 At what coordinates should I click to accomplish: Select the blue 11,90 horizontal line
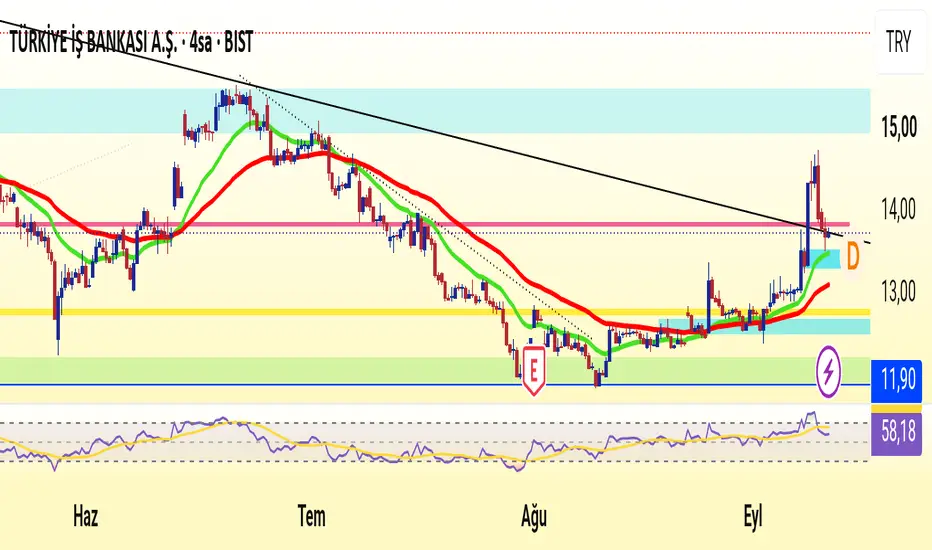click(x=434, y=385)
